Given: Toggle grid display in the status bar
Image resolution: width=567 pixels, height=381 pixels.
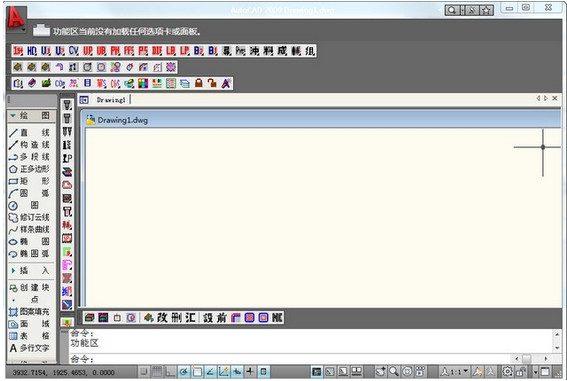Looking at the screenshot, I should (x=157, y=372).
